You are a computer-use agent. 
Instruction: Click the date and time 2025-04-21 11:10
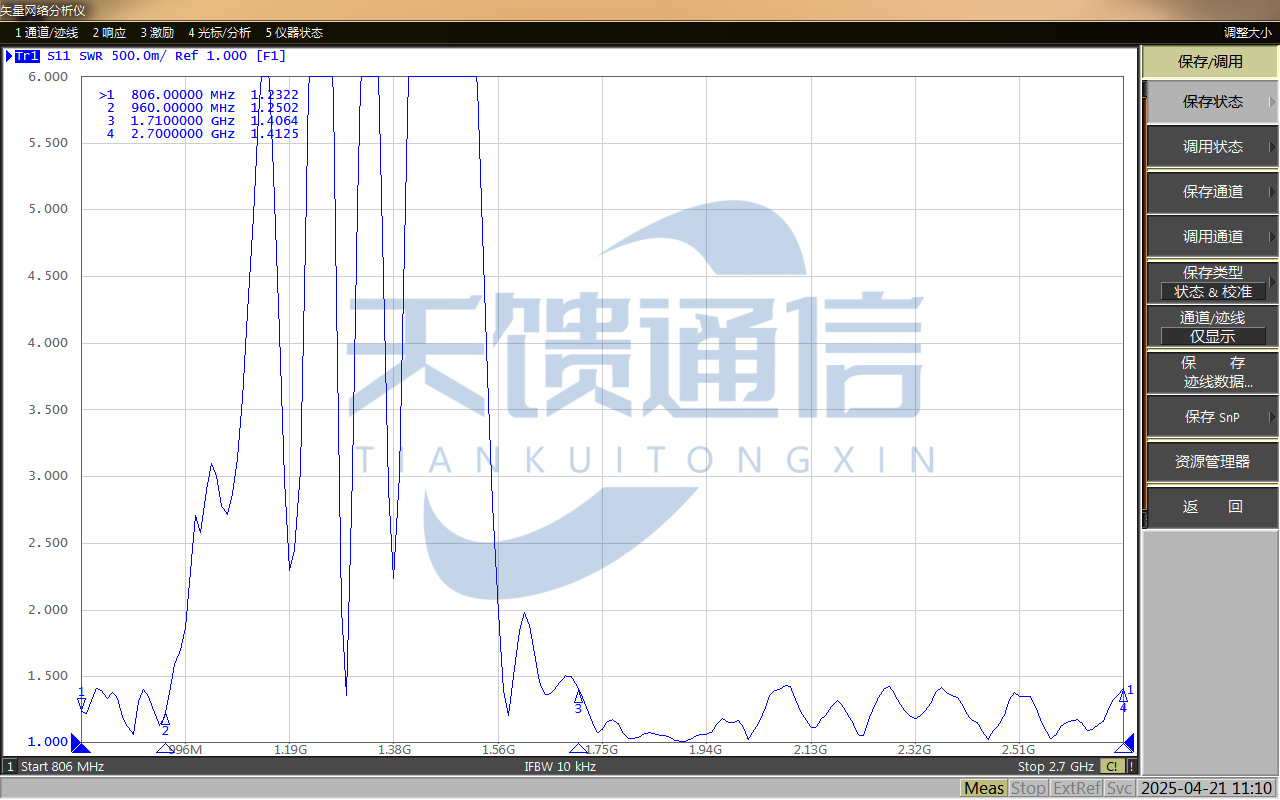click(x=1208, y=788)
